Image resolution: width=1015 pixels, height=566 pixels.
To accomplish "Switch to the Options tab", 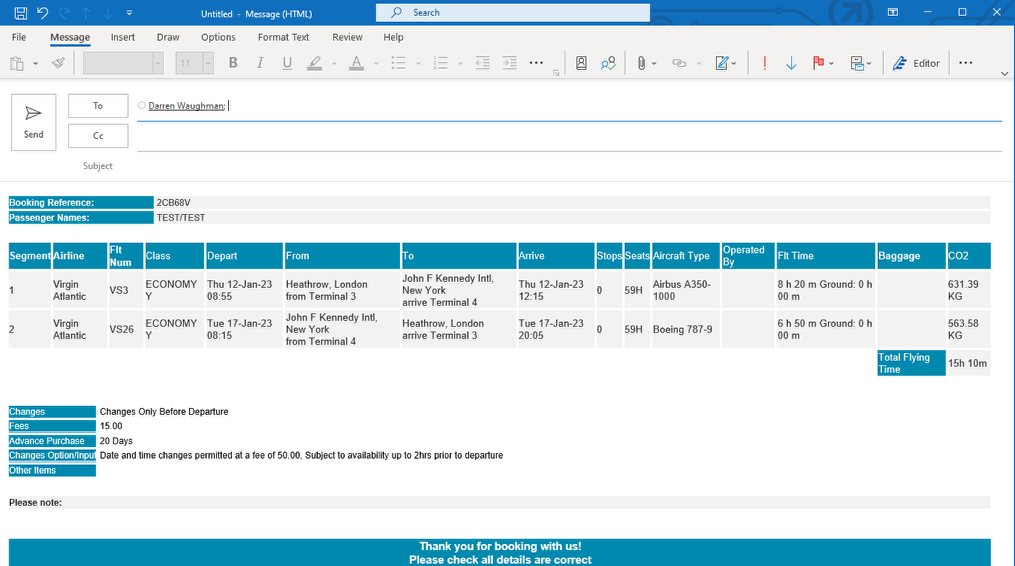I will click(x=218, y=37).
